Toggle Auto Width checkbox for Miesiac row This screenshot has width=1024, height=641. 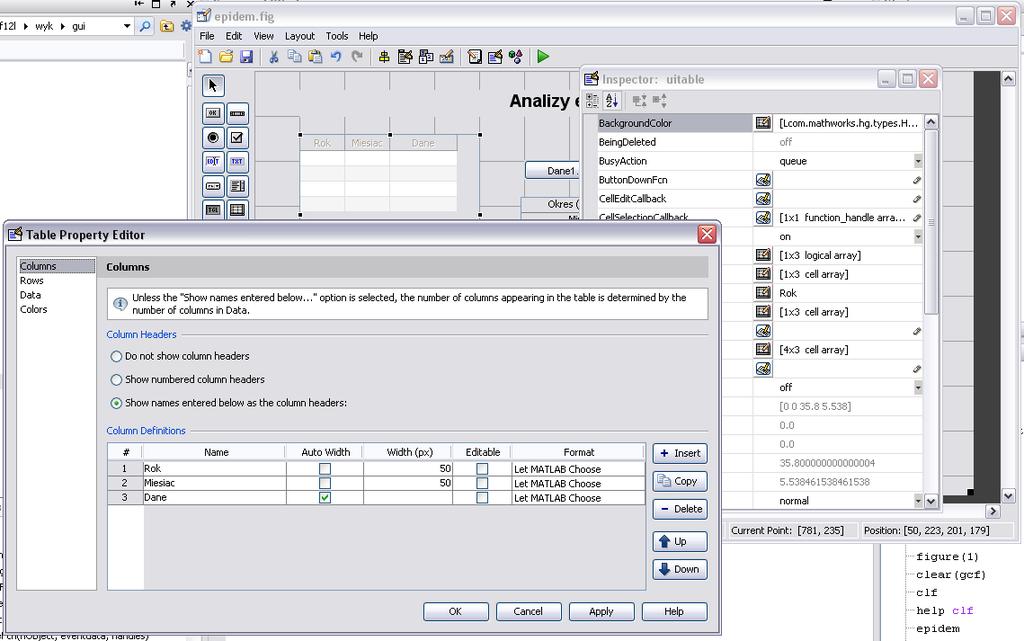tap(325, 483)
